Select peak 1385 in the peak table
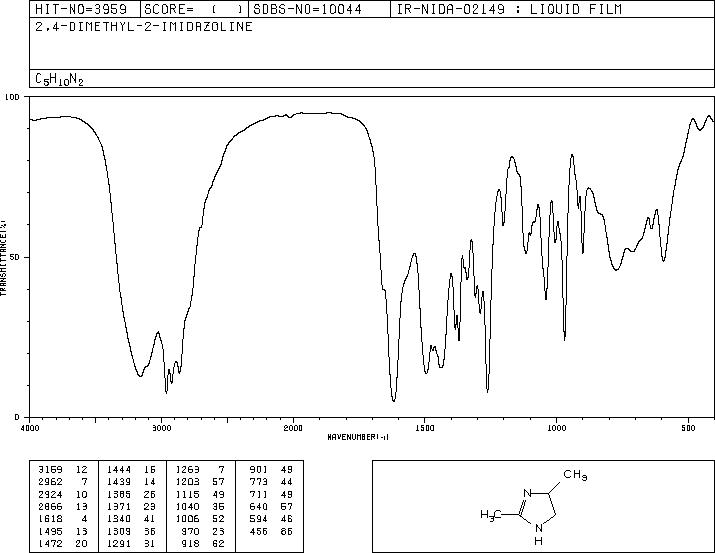Viewport: 715px width, 553px height. click(119, 494)
